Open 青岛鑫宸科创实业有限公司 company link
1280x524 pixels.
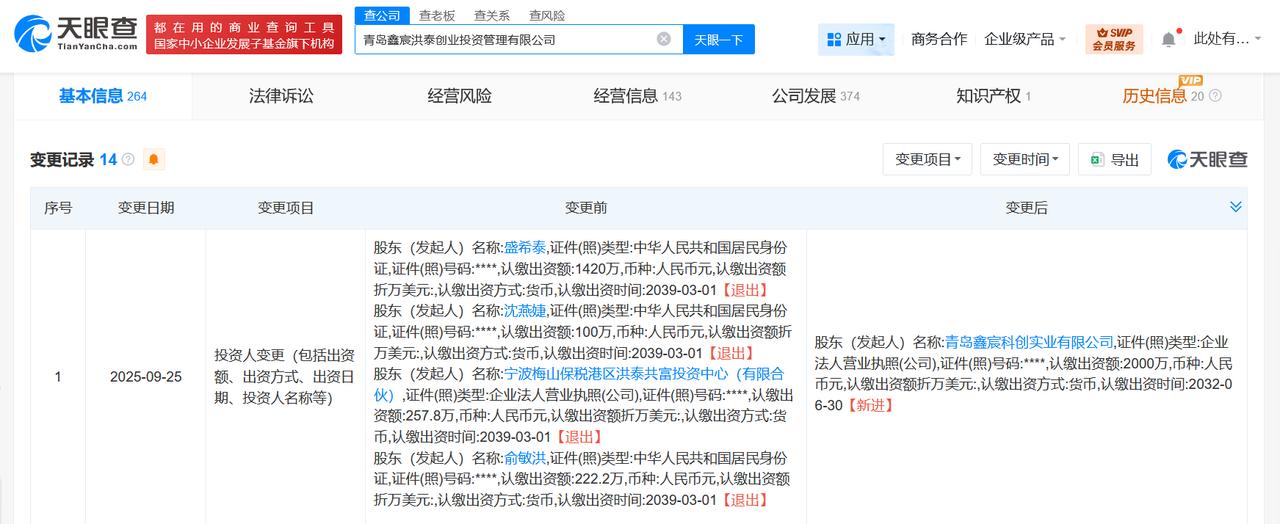[x=1029, y=342]
